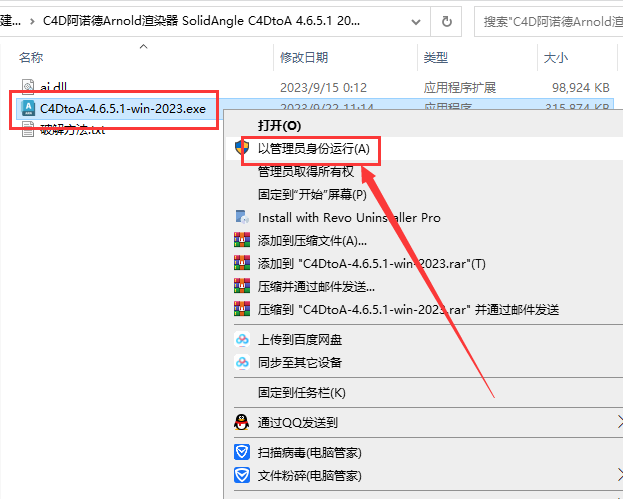Select 管理员取得所有权
Image resolution: width=623 pixels, height=499 pixels.
click(306, 172)
